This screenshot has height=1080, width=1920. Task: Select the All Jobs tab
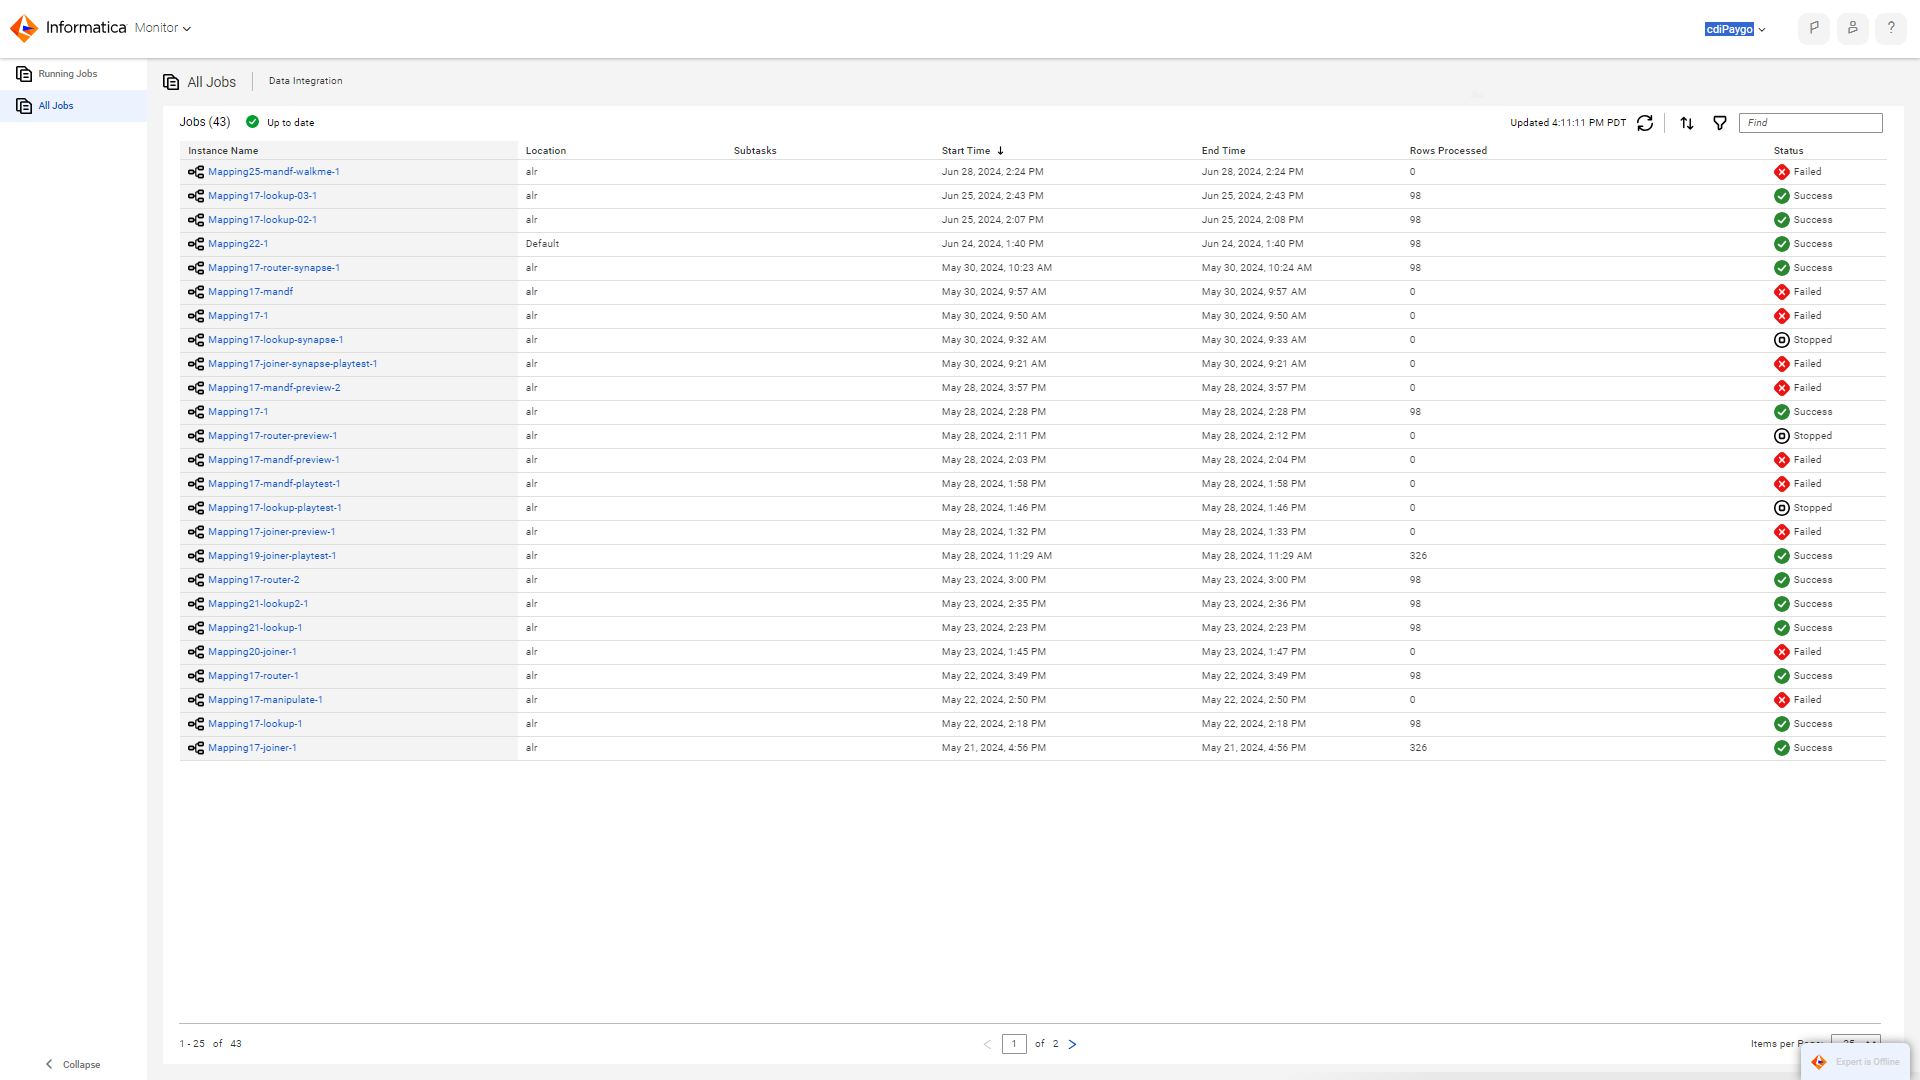tap(55, 104)
